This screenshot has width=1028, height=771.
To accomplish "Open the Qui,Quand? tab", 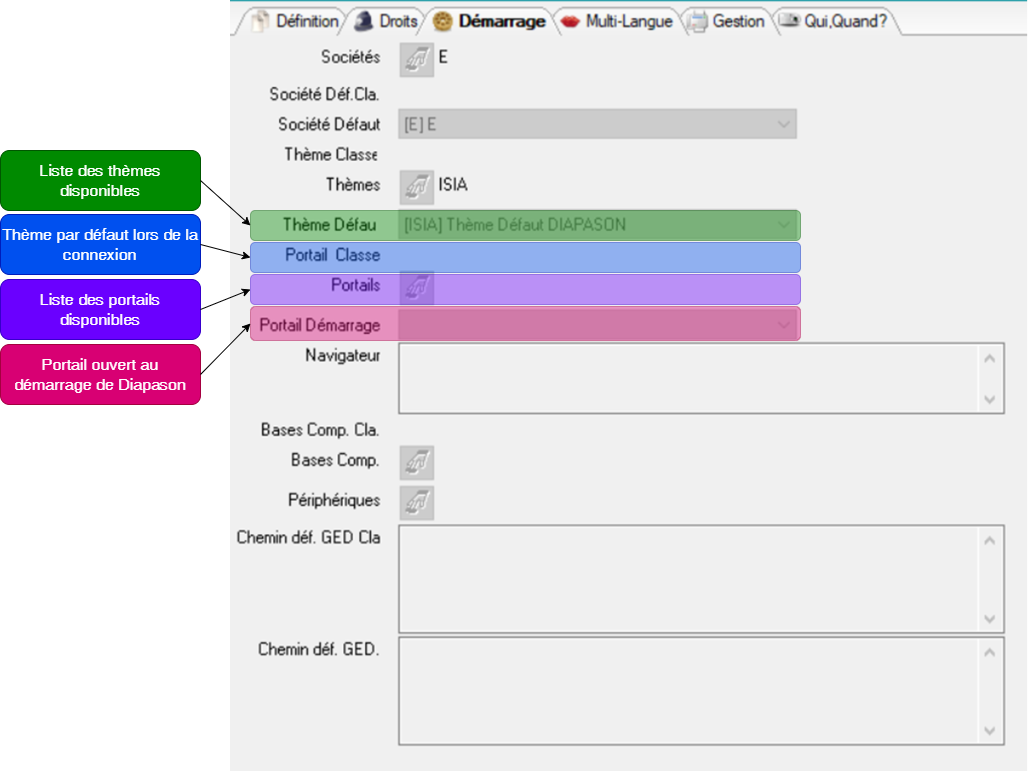I will [x=835, y=21].
